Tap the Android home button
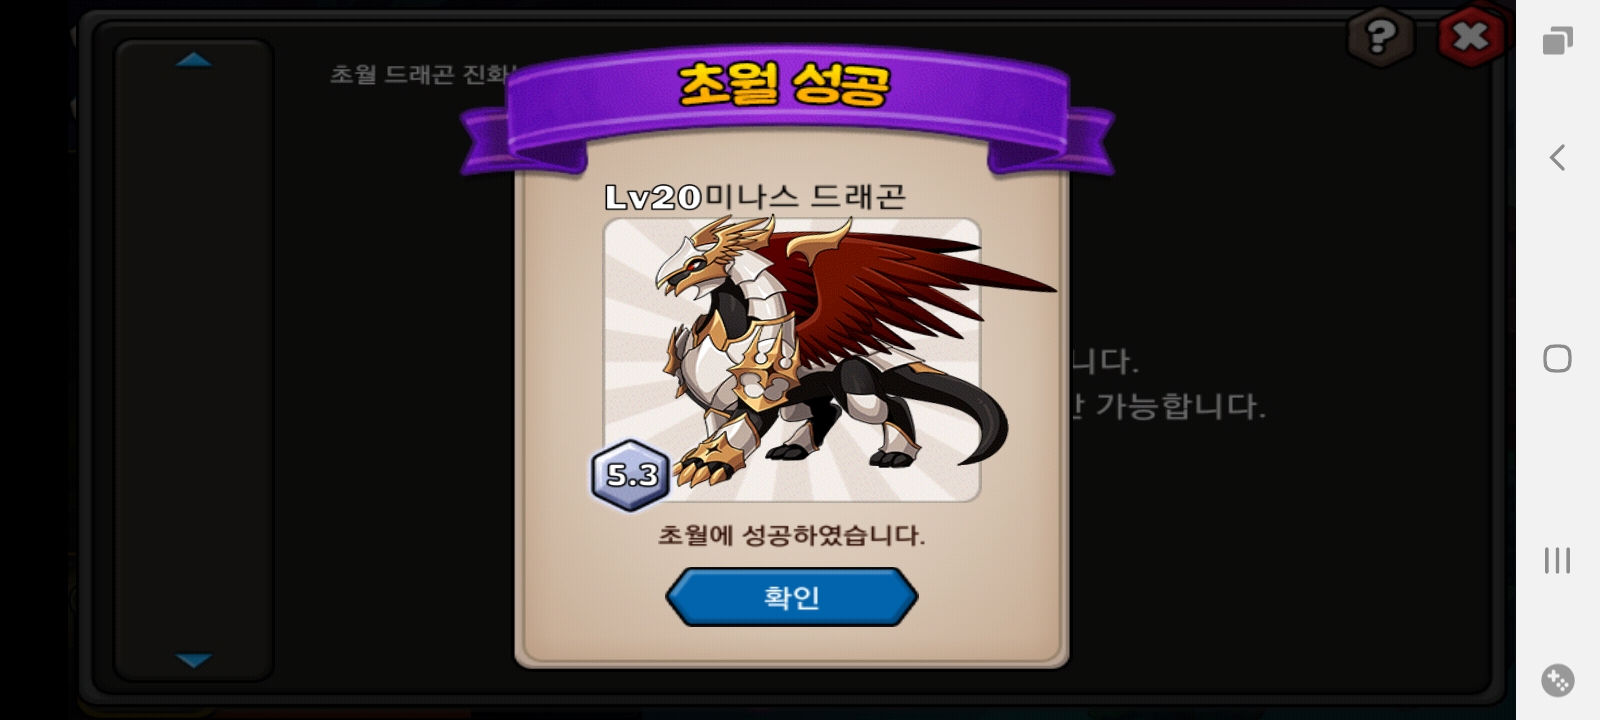Image resolution: width=1600 pixels, height=720 pixels. point(1557,358)
